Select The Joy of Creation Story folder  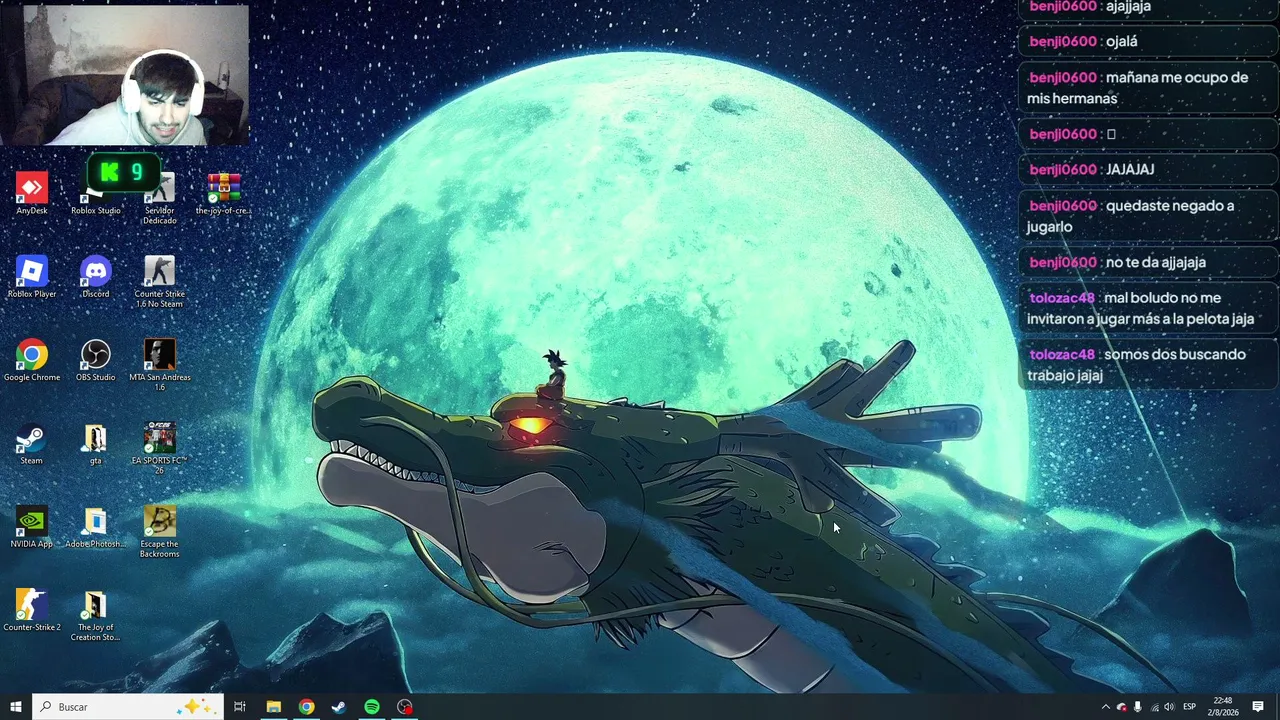(x=96, y=616)
